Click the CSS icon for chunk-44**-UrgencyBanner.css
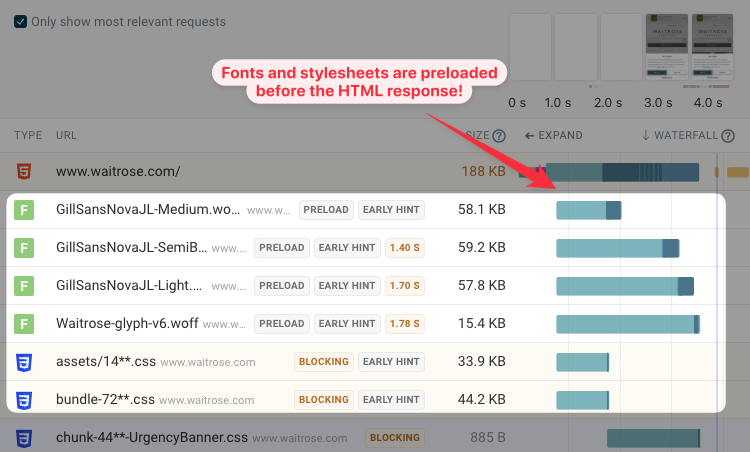 [23, 438]
